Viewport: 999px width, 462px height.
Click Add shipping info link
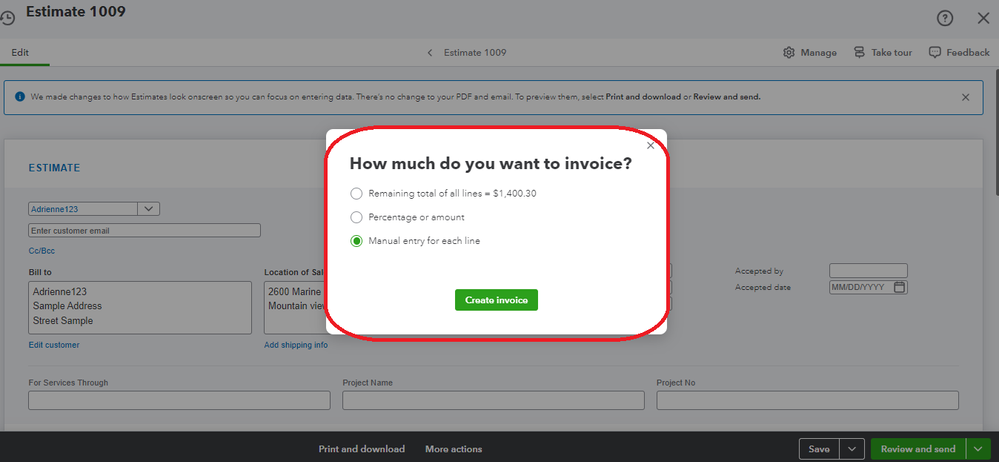click(x=296, y=345)
